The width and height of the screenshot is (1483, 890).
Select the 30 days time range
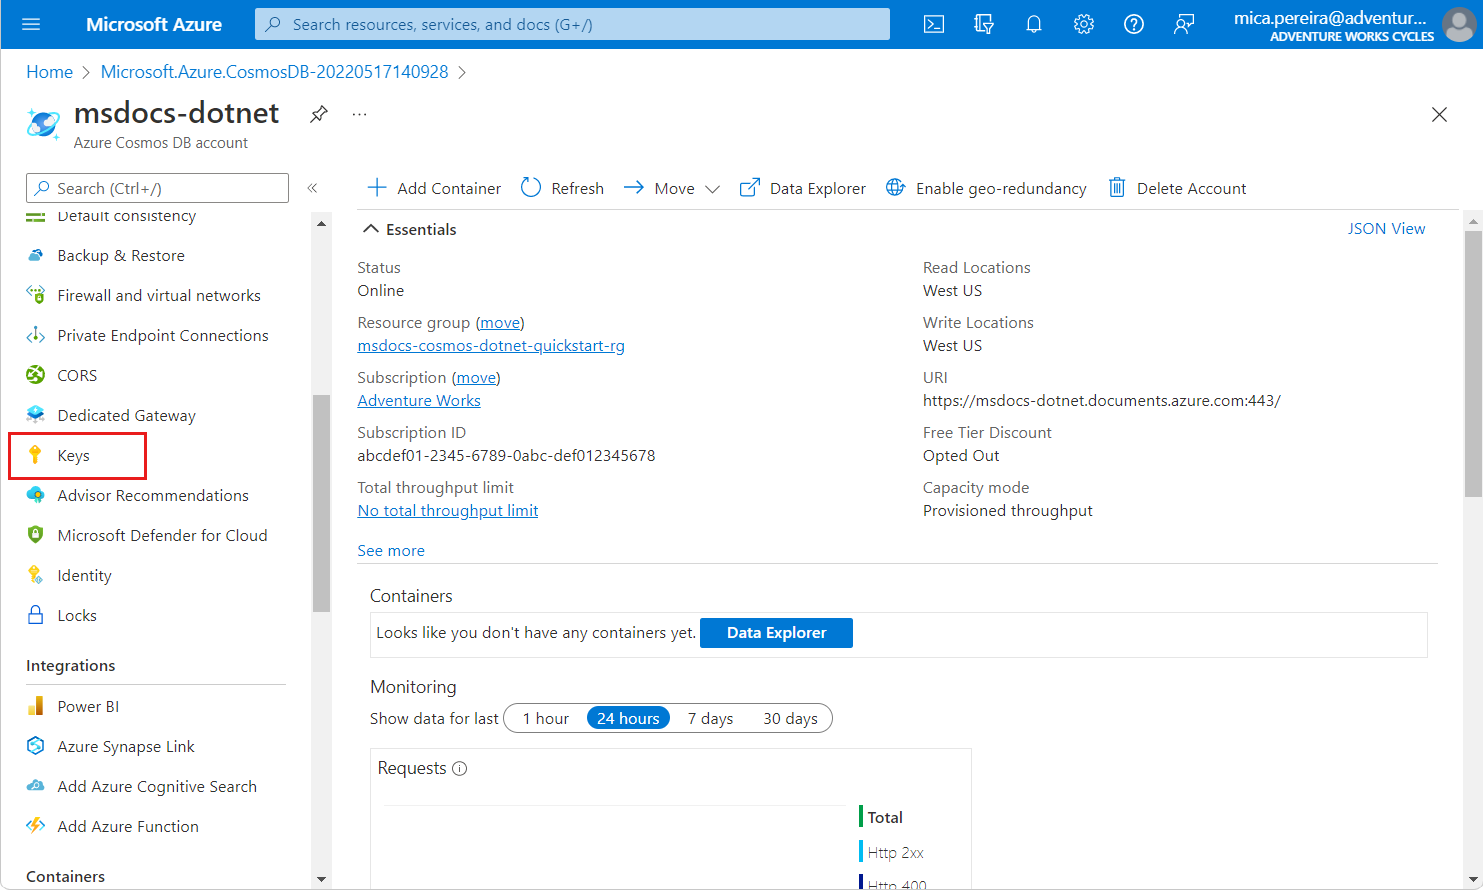click(x=790, y=718)
